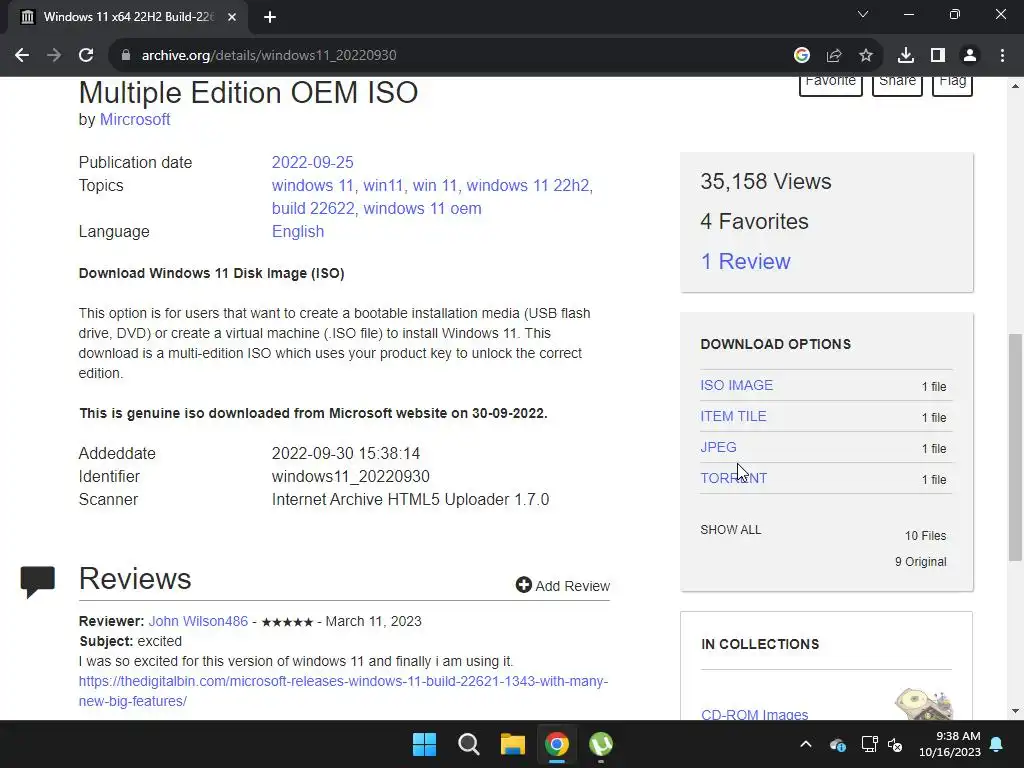Open the Windows Start menu
Image resolution: width=1024 pixels, height=768 pixels.
coord(424,744)
